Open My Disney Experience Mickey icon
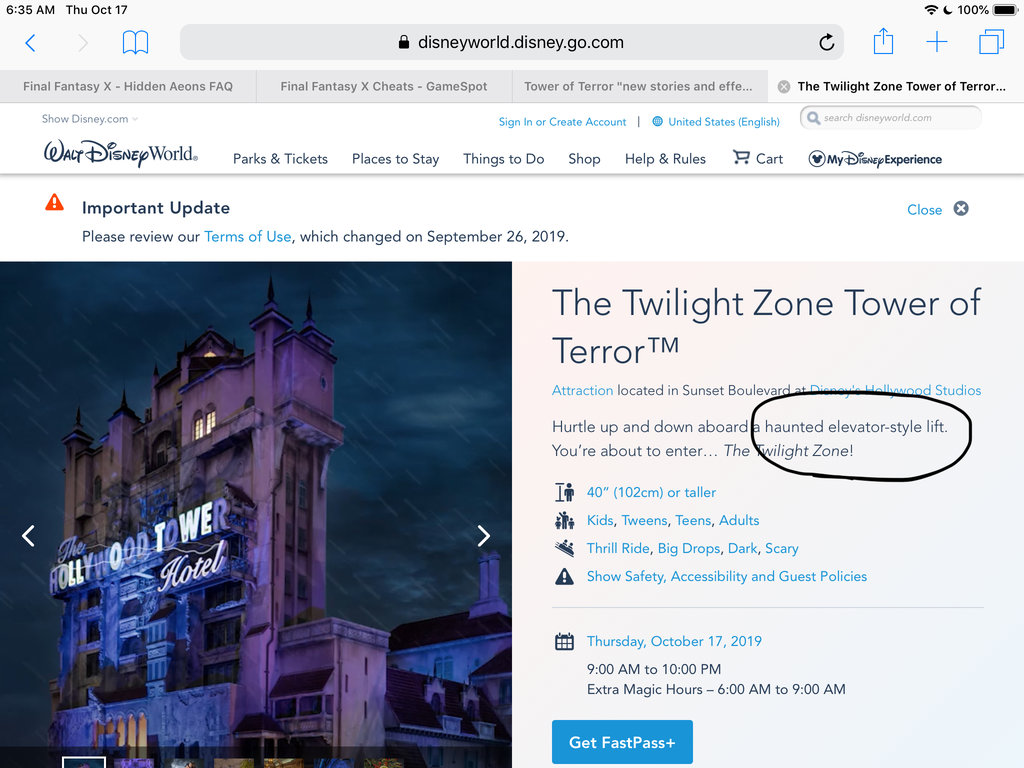Image resolution: width=1024 pixels, height=768 pixels. (816, 159)
